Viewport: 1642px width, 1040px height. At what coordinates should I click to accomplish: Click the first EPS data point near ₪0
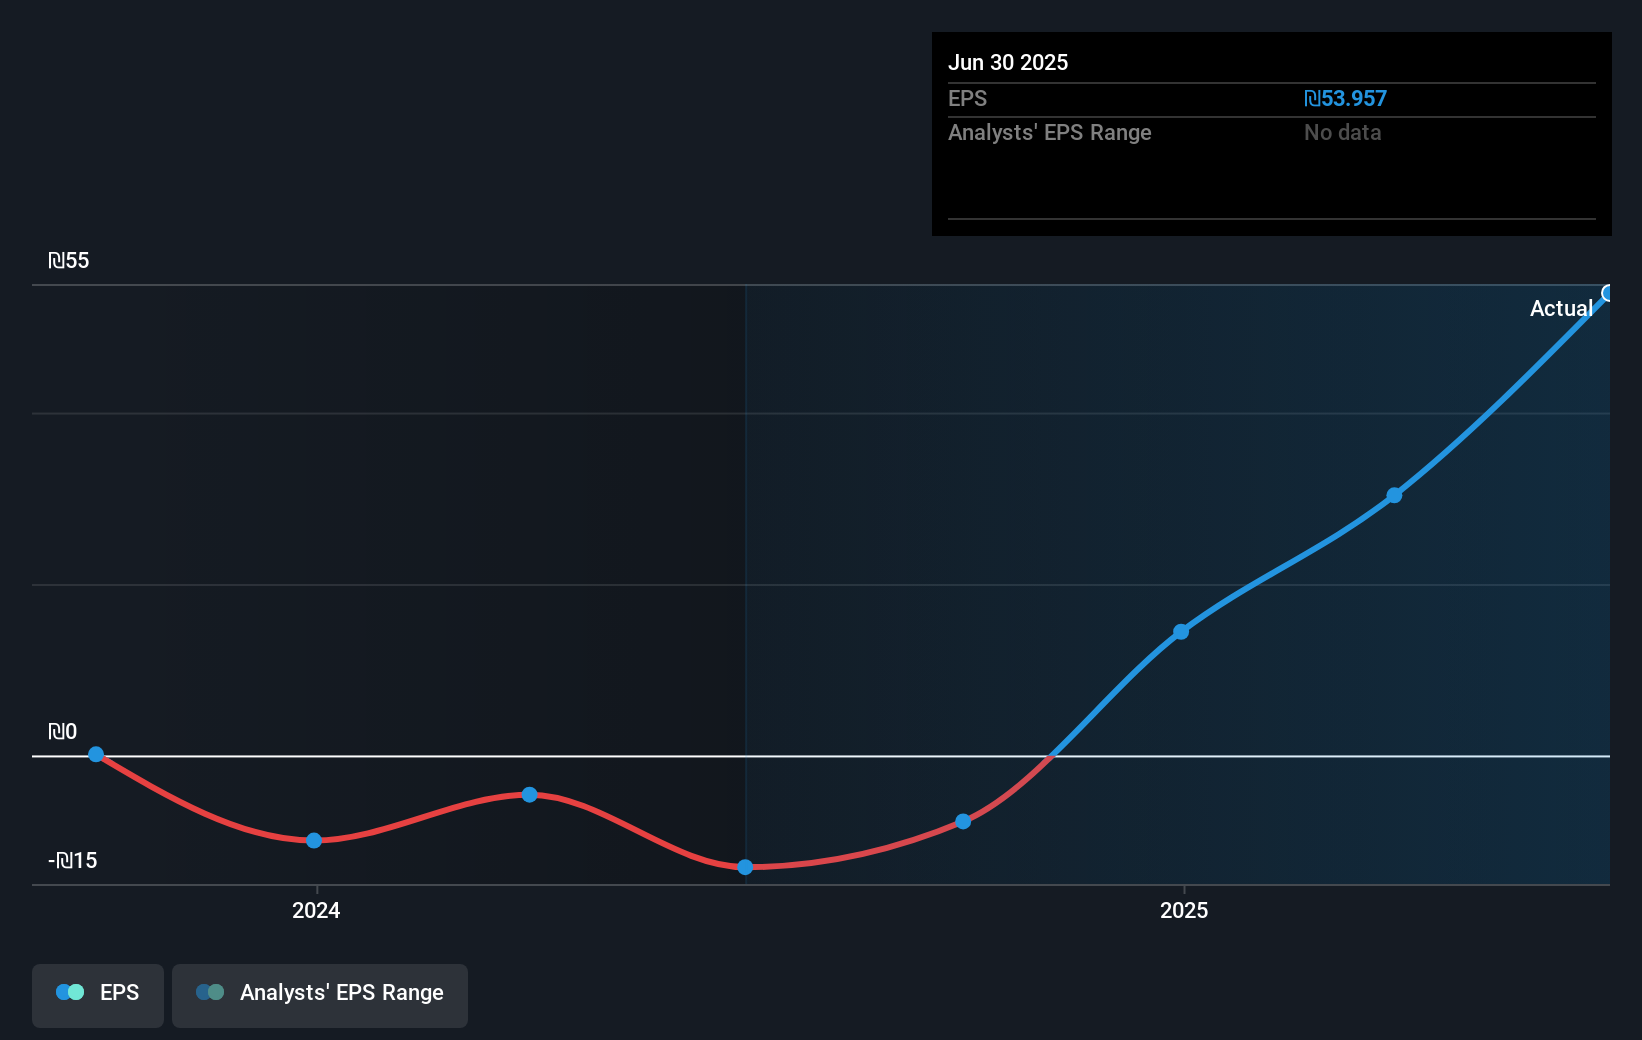[95, 754]
